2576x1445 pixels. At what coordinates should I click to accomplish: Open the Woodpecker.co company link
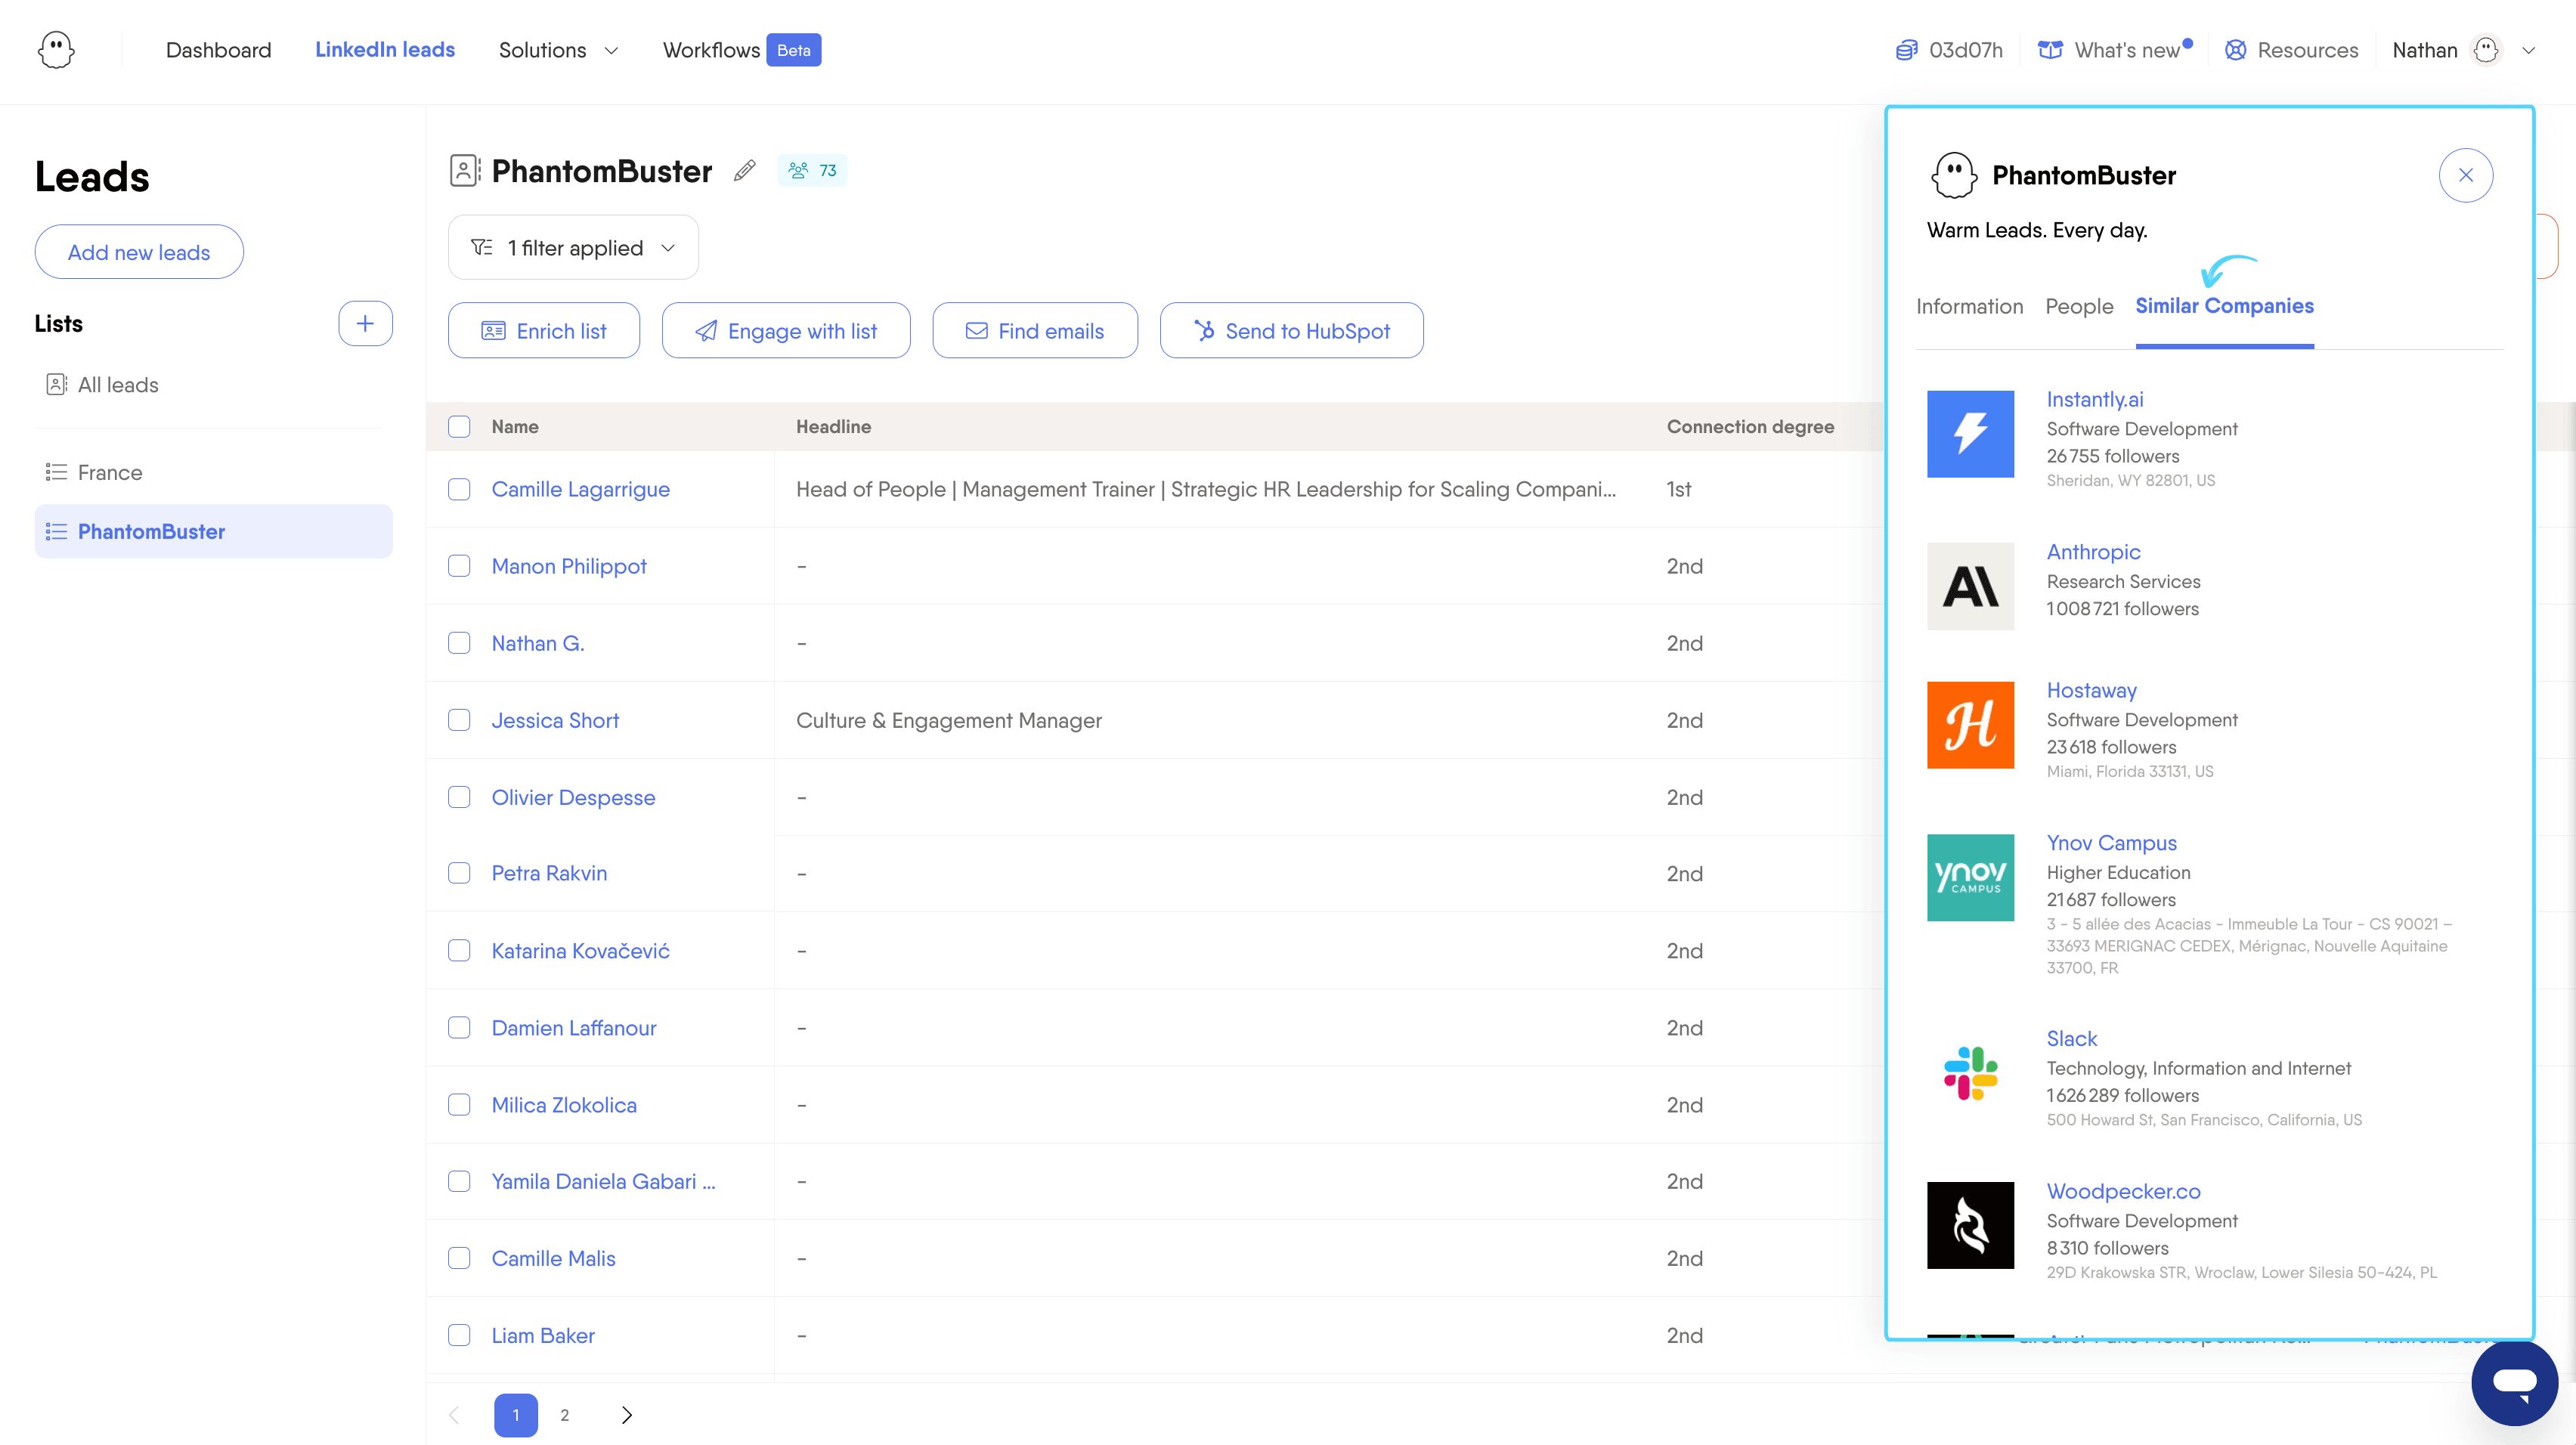(x=2123, y=1191)
